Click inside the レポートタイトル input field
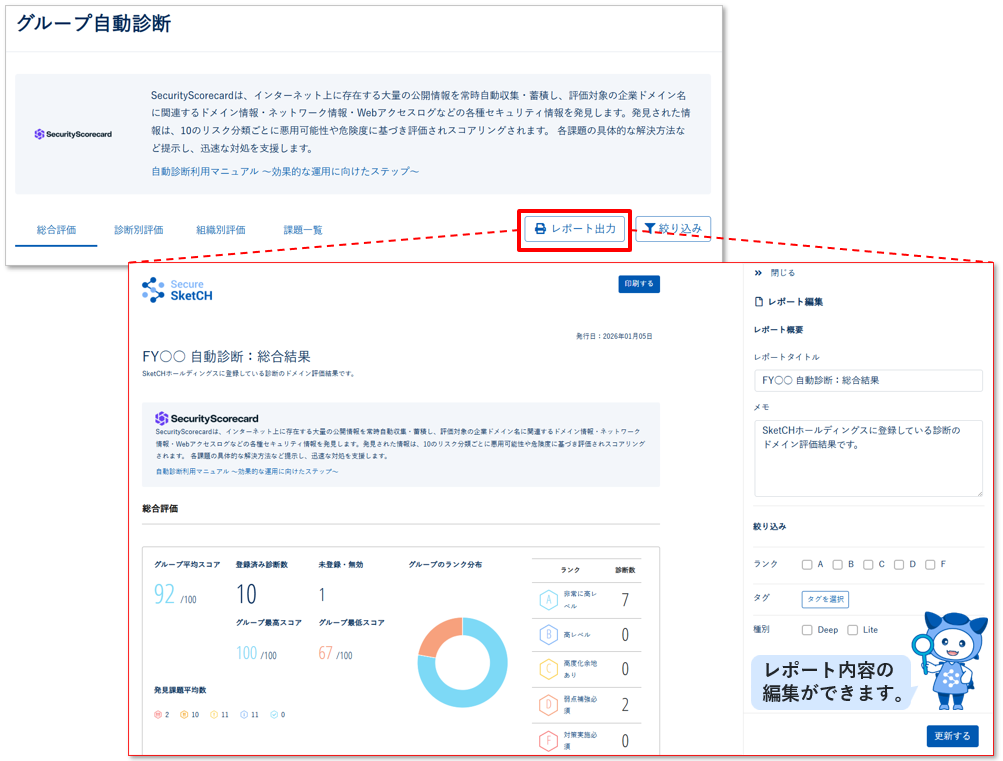1003x761 pixels. pyautogui.click(x=866, y=380)
